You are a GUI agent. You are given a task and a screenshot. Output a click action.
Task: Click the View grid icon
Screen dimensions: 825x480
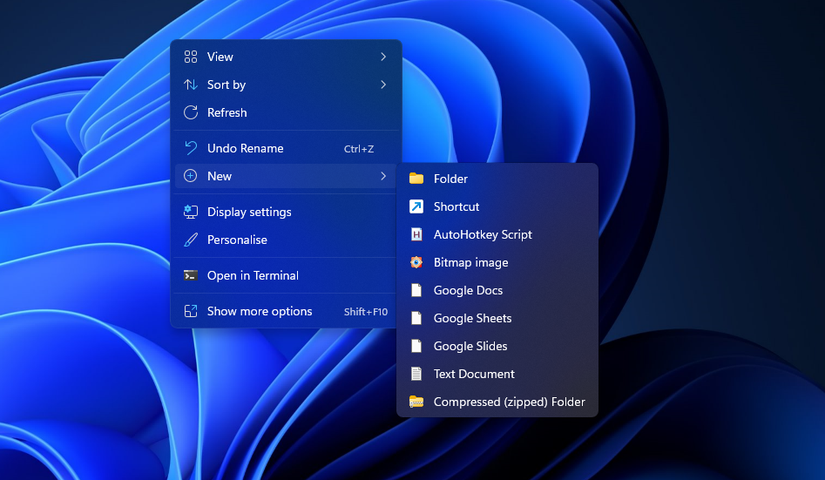(190, 57)
